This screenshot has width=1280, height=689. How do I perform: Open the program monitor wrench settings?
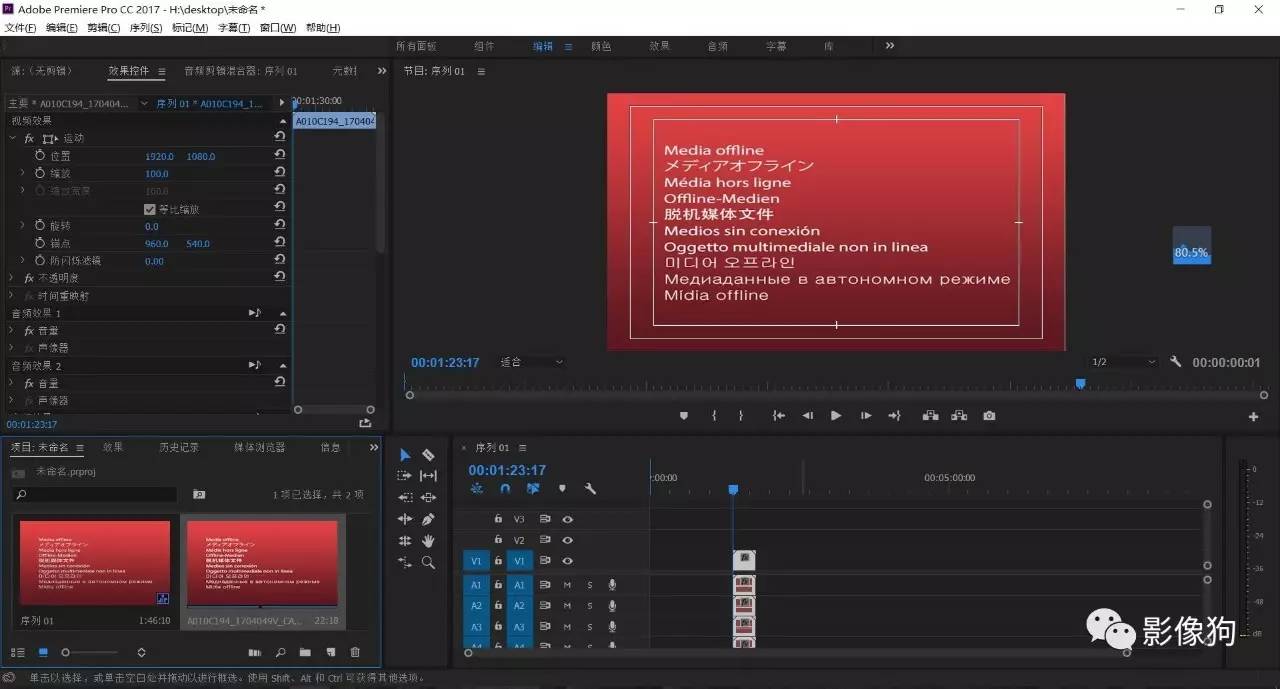[x=1176, y=362]
